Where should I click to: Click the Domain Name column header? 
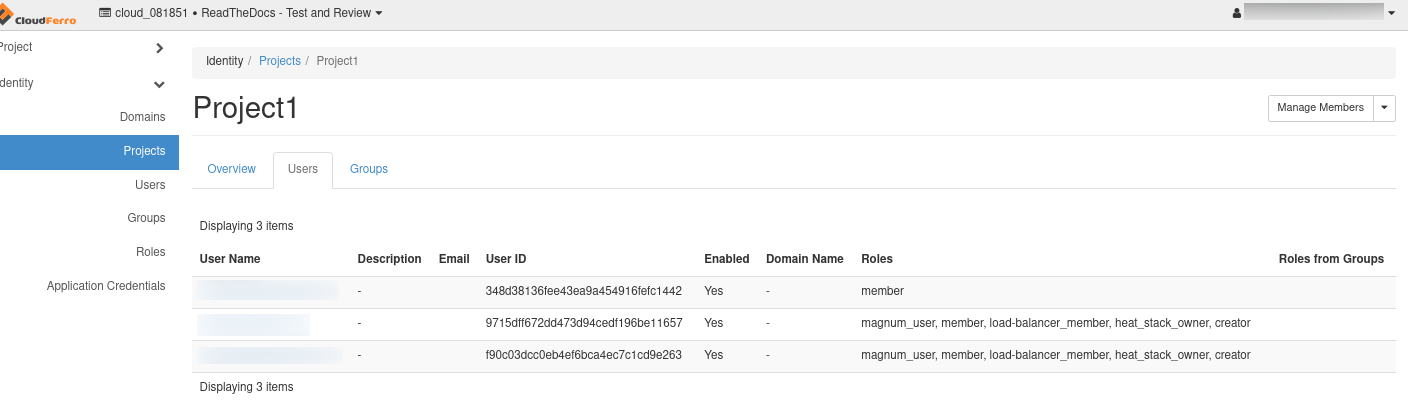click(x=805, y=259)
